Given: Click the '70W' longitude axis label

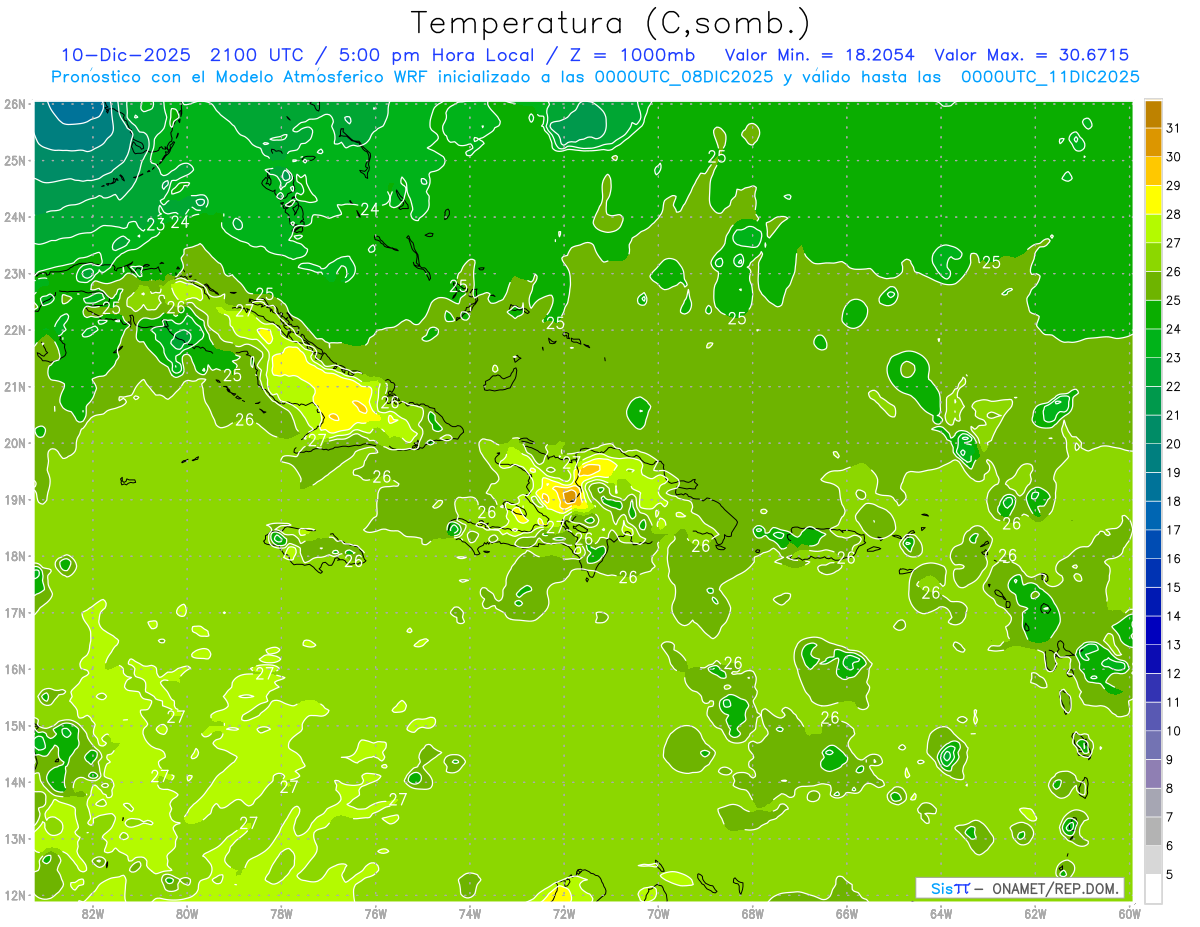Looking at the screenshot, I should (x=658, y=913).
